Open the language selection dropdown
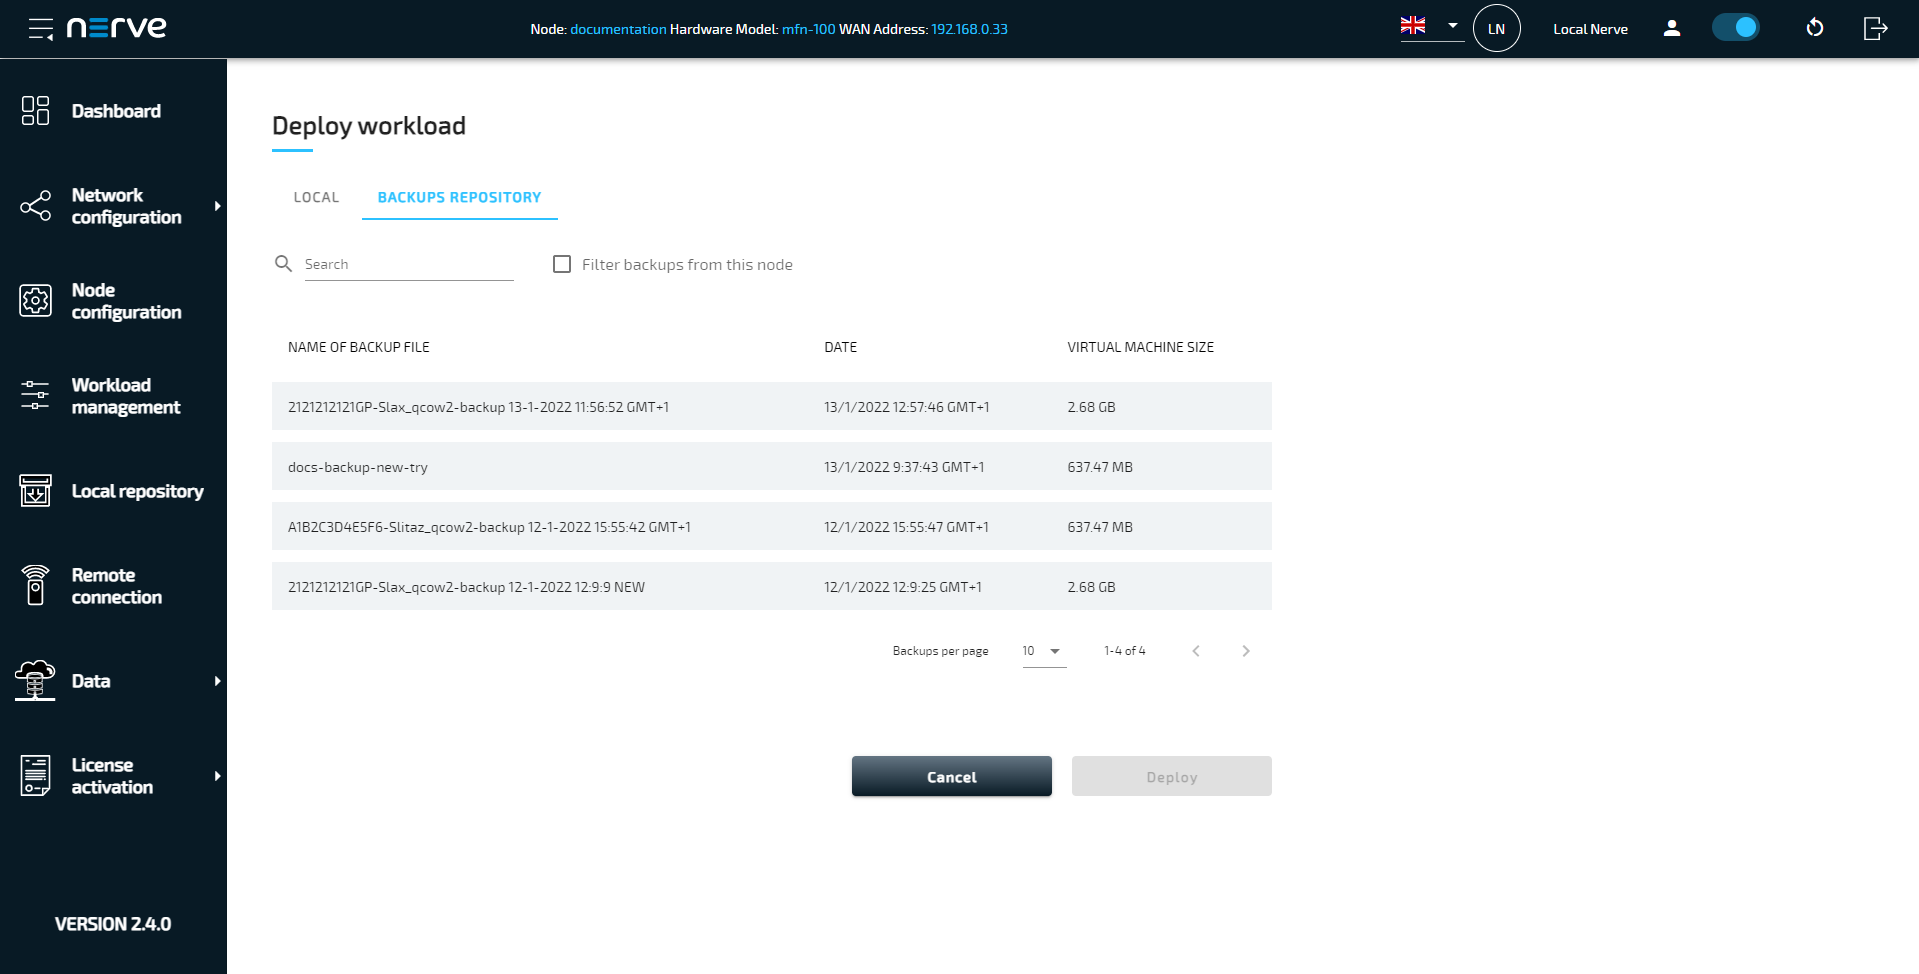1919x974 pixels. click(1431, 25)
